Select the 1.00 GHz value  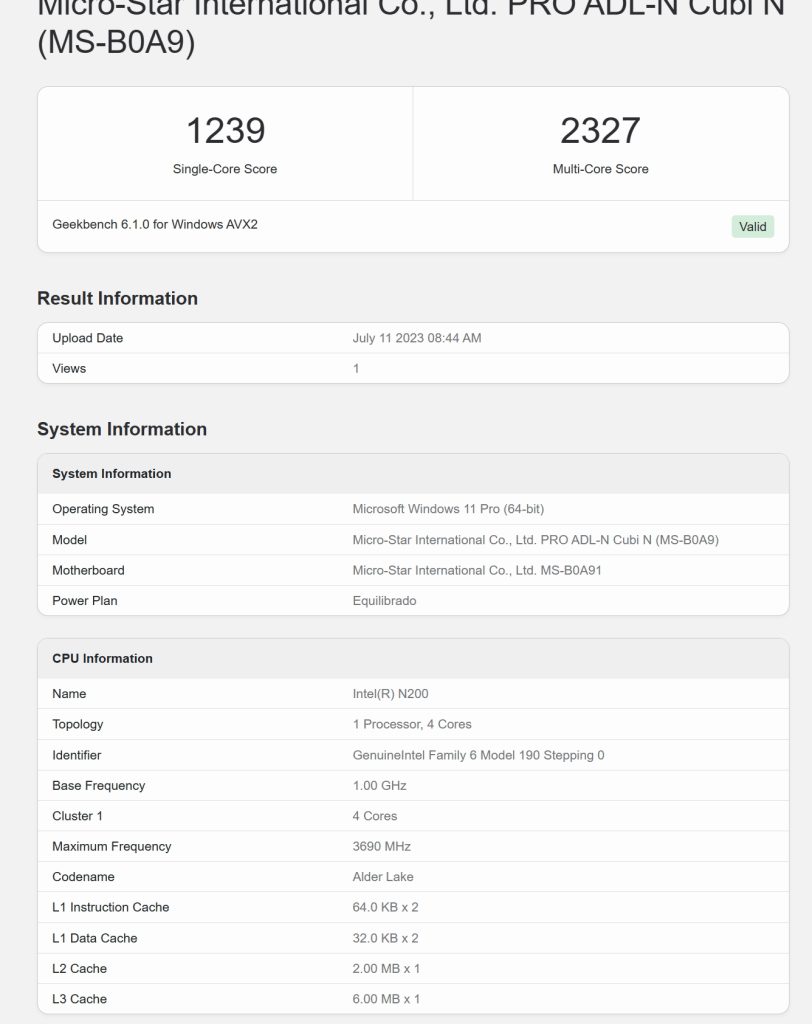[x=380, y=786]
